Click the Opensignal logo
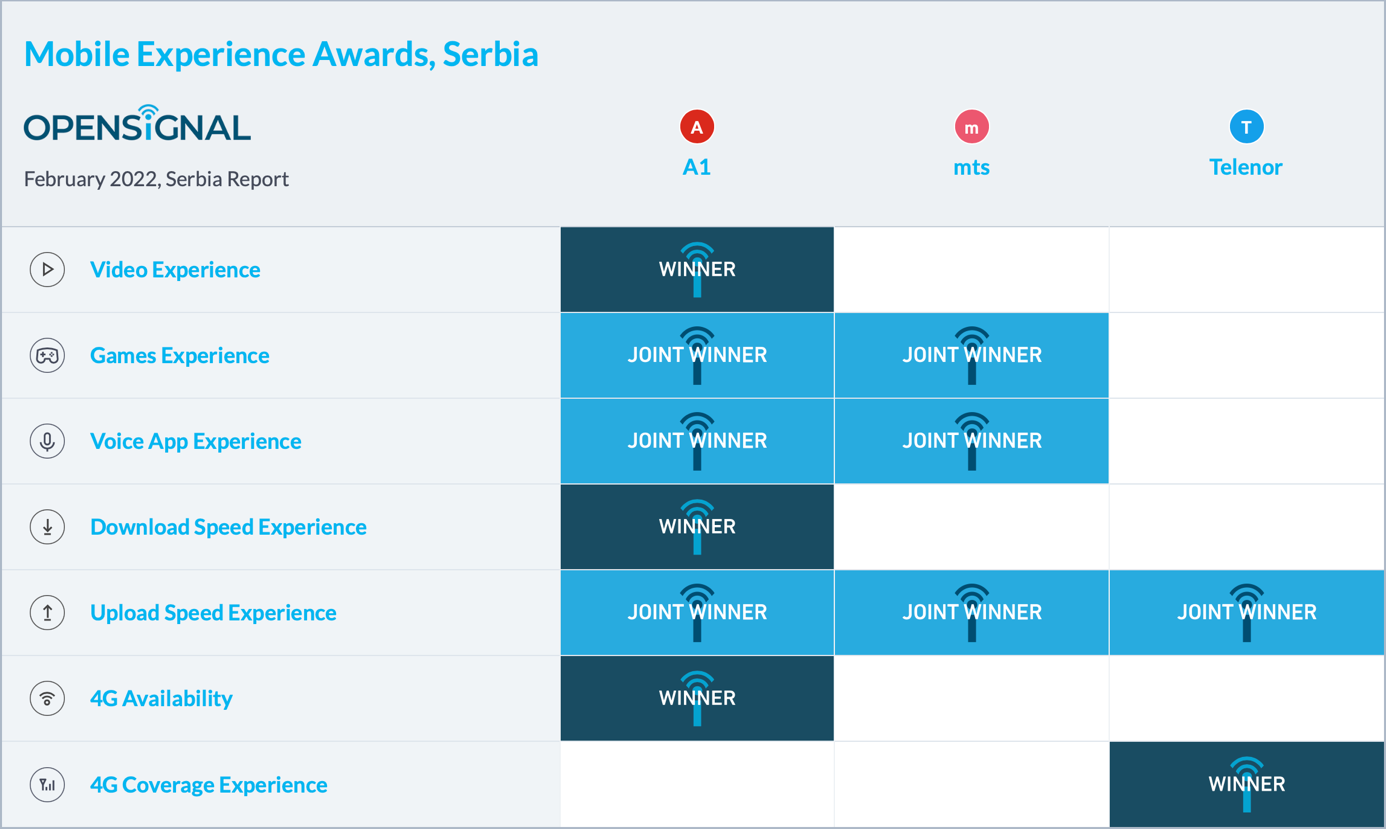The image size is (1386, 829). pos(137,125)
